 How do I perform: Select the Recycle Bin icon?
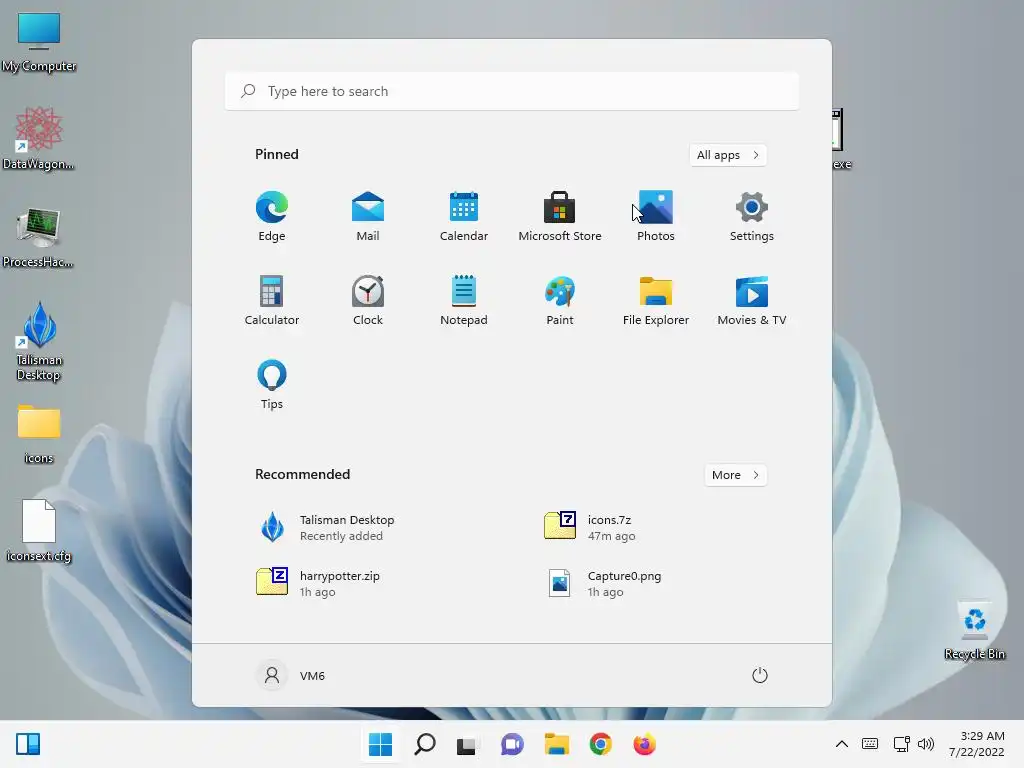(x=974, y=631)
